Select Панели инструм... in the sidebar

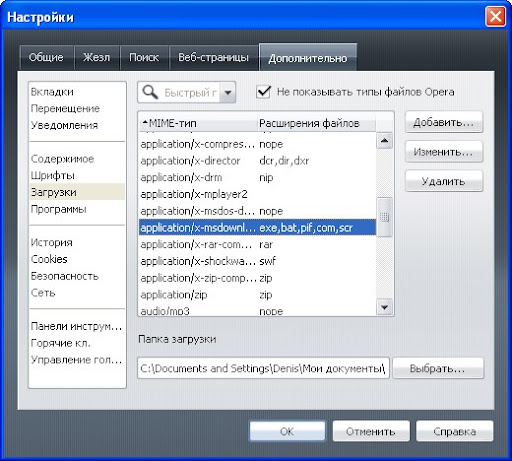pyautogui.click(x=77, y=326)
